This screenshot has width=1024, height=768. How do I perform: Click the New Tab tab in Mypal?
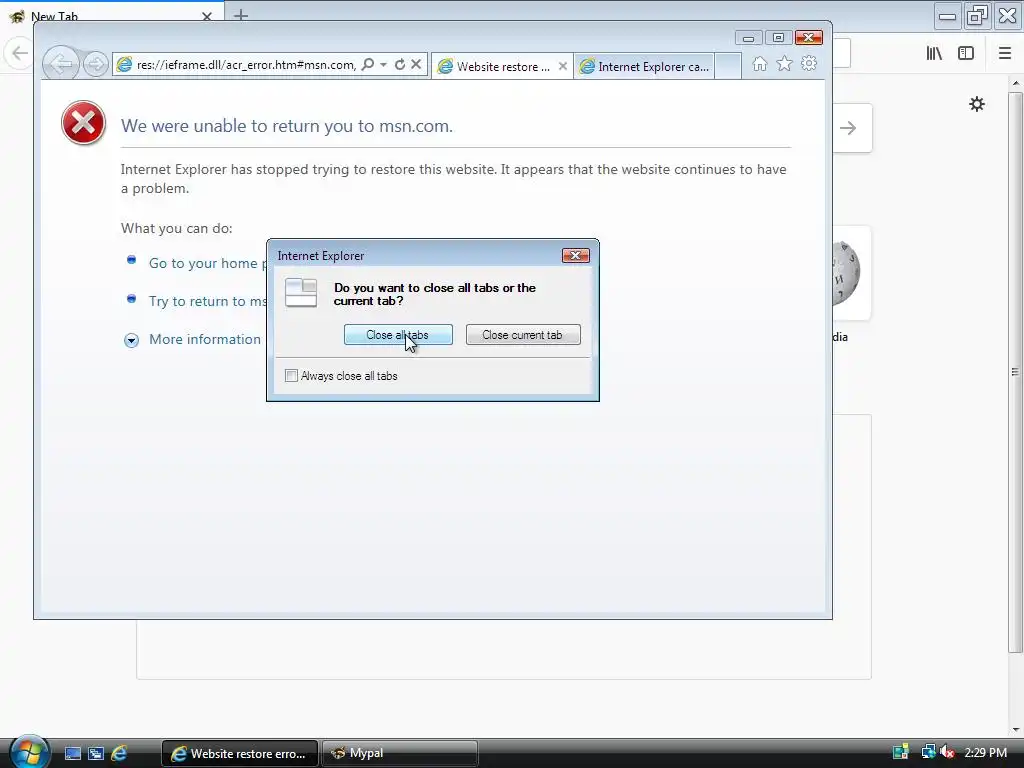click(x=112, y=16)
